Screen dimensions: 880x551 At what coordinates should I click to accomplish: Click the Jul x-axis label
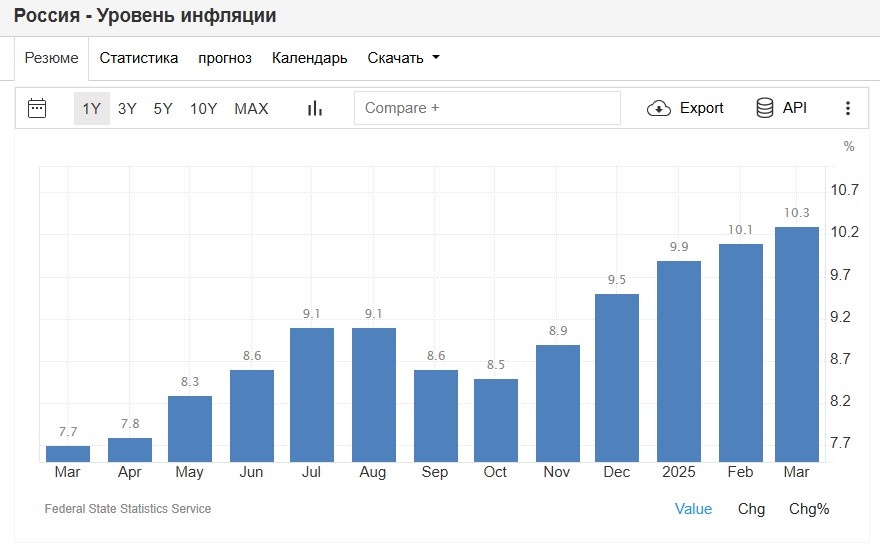[311, 472]
